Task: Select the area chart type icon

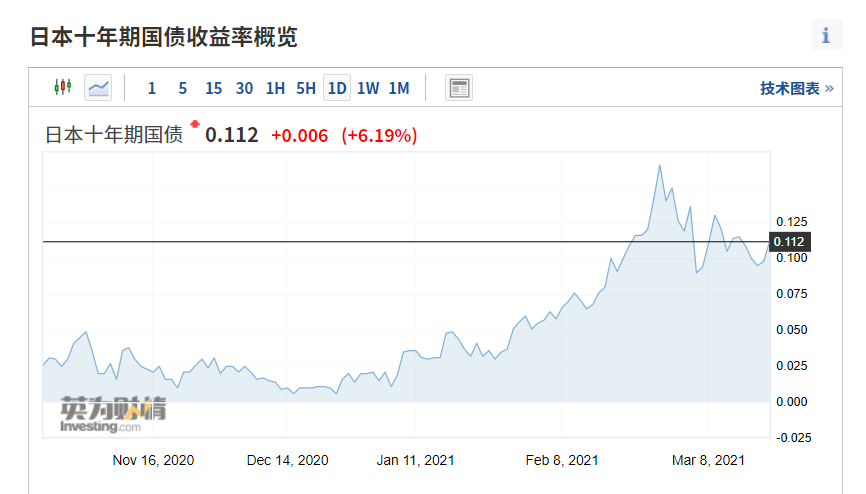Action: point(98,88)
